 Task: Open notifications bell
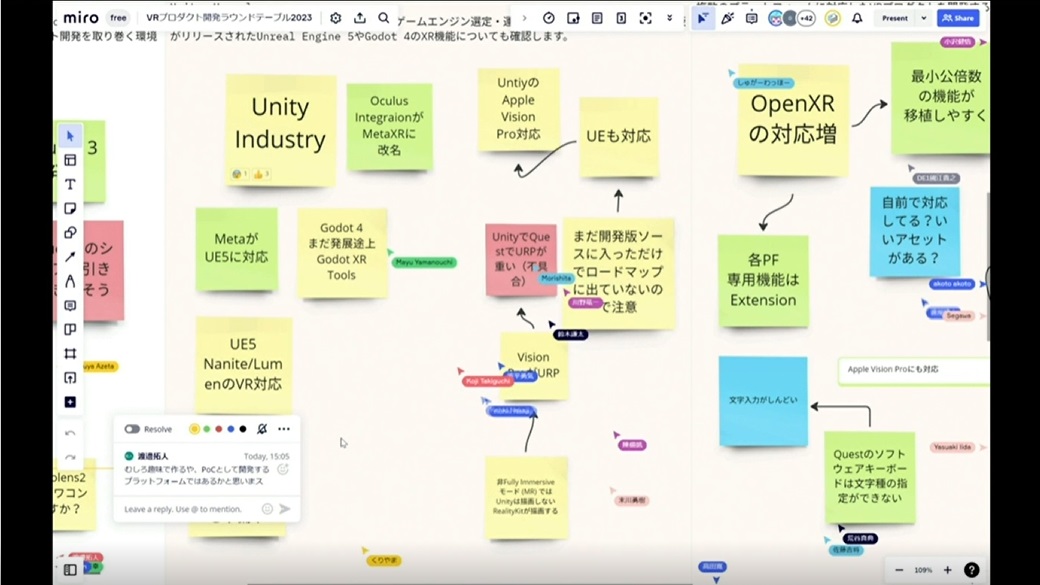tap(857, 18)
